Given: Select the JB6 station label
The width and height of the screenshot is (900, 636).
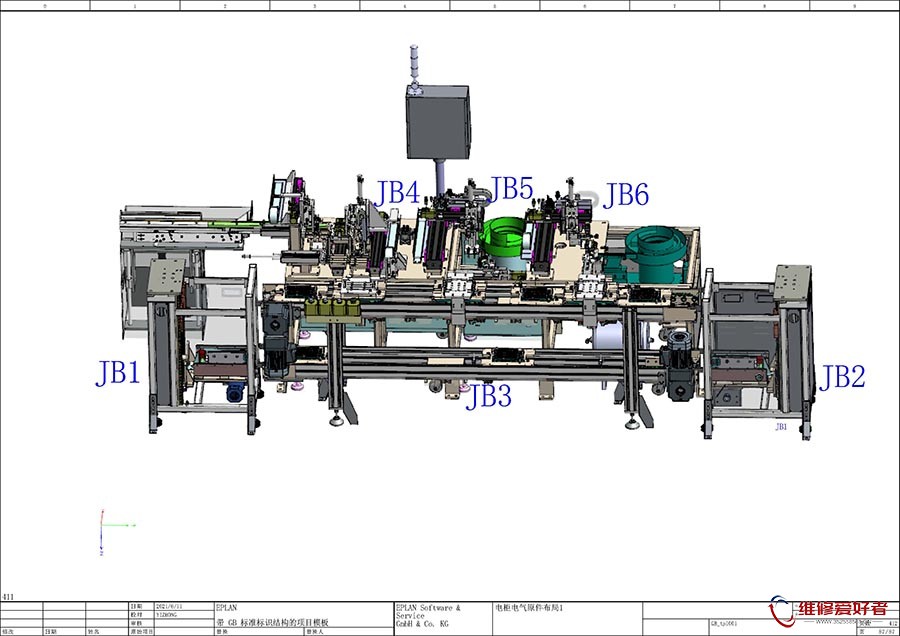Looking at the screenshot, I should [626, 195].
